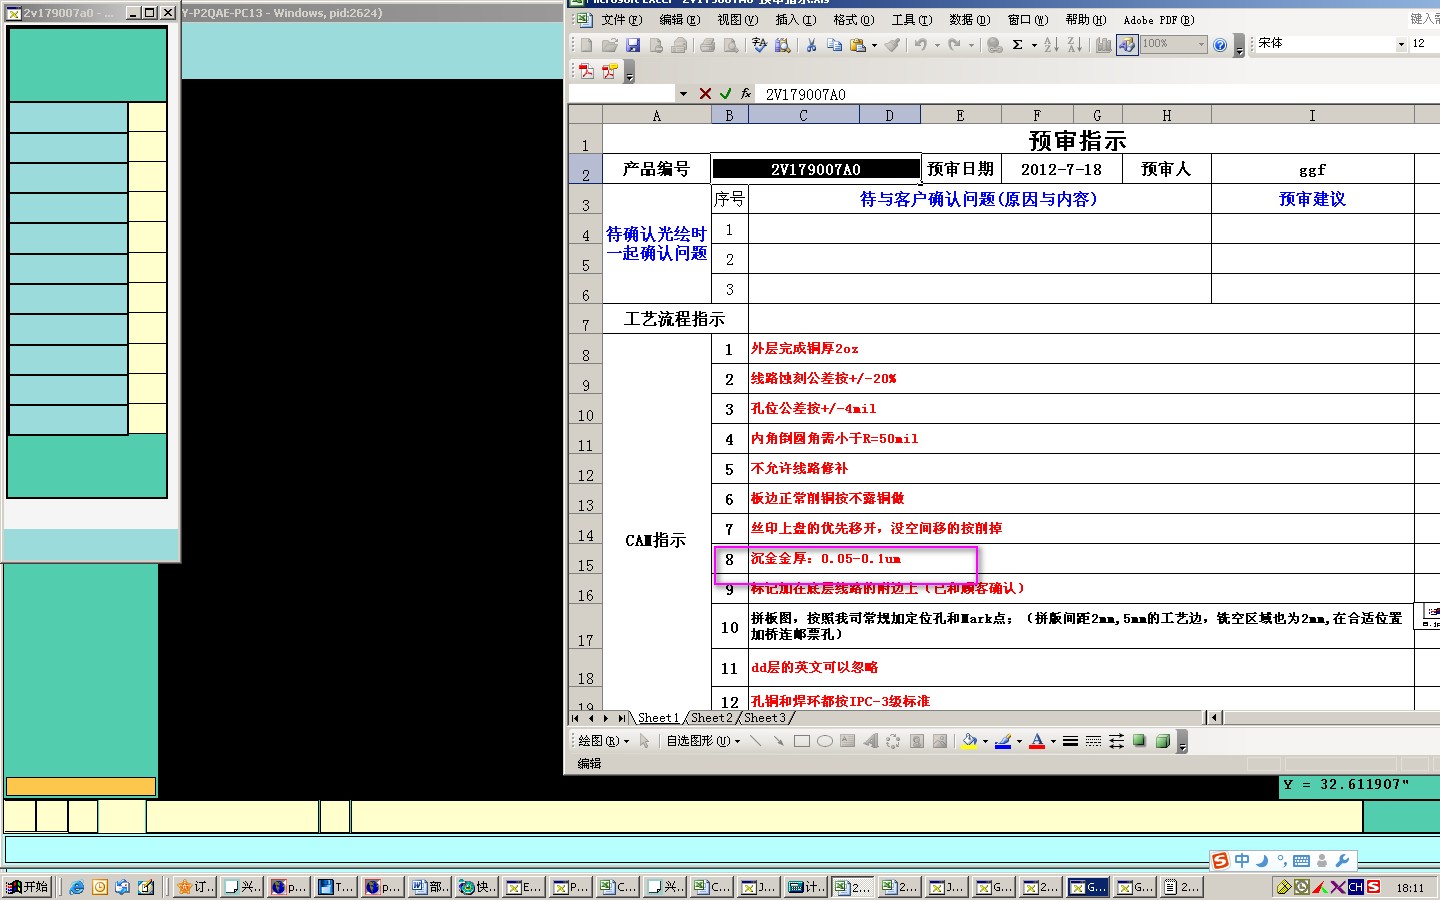Image resolution: width=1440 pixels, height=900 pixels.
Task: Click the AutoSum sigma icon
Action: click(1017, 45)
